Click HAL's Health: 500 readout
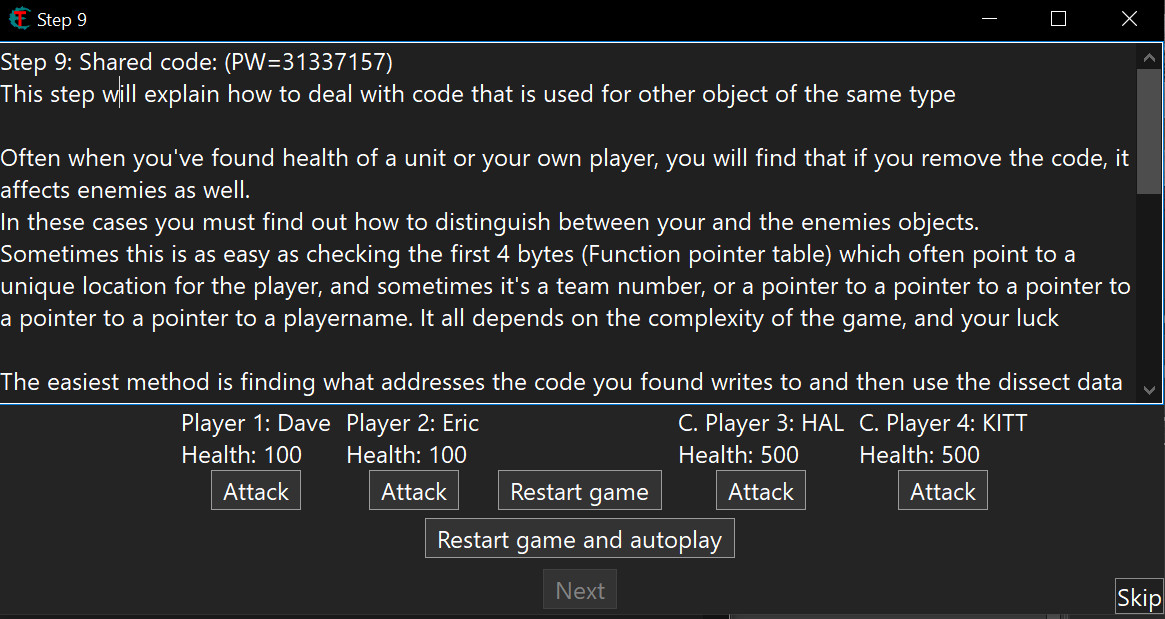 (738, 455)
